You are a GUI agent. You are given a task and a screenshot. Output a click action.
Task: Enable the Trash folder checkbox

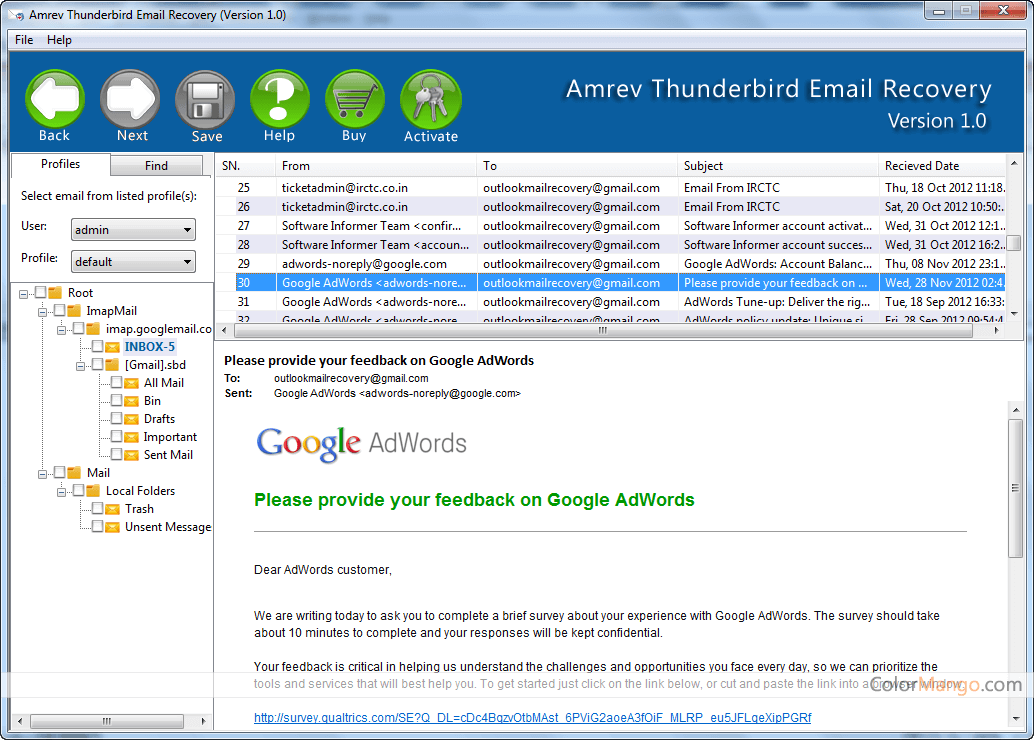coord(97,509)
